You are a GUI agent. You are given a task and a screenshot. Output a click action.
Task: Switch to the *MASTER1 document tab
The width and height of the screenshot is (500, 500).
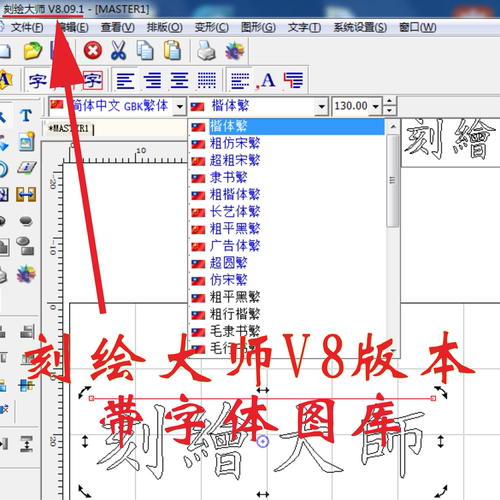[x=69, y=128]
